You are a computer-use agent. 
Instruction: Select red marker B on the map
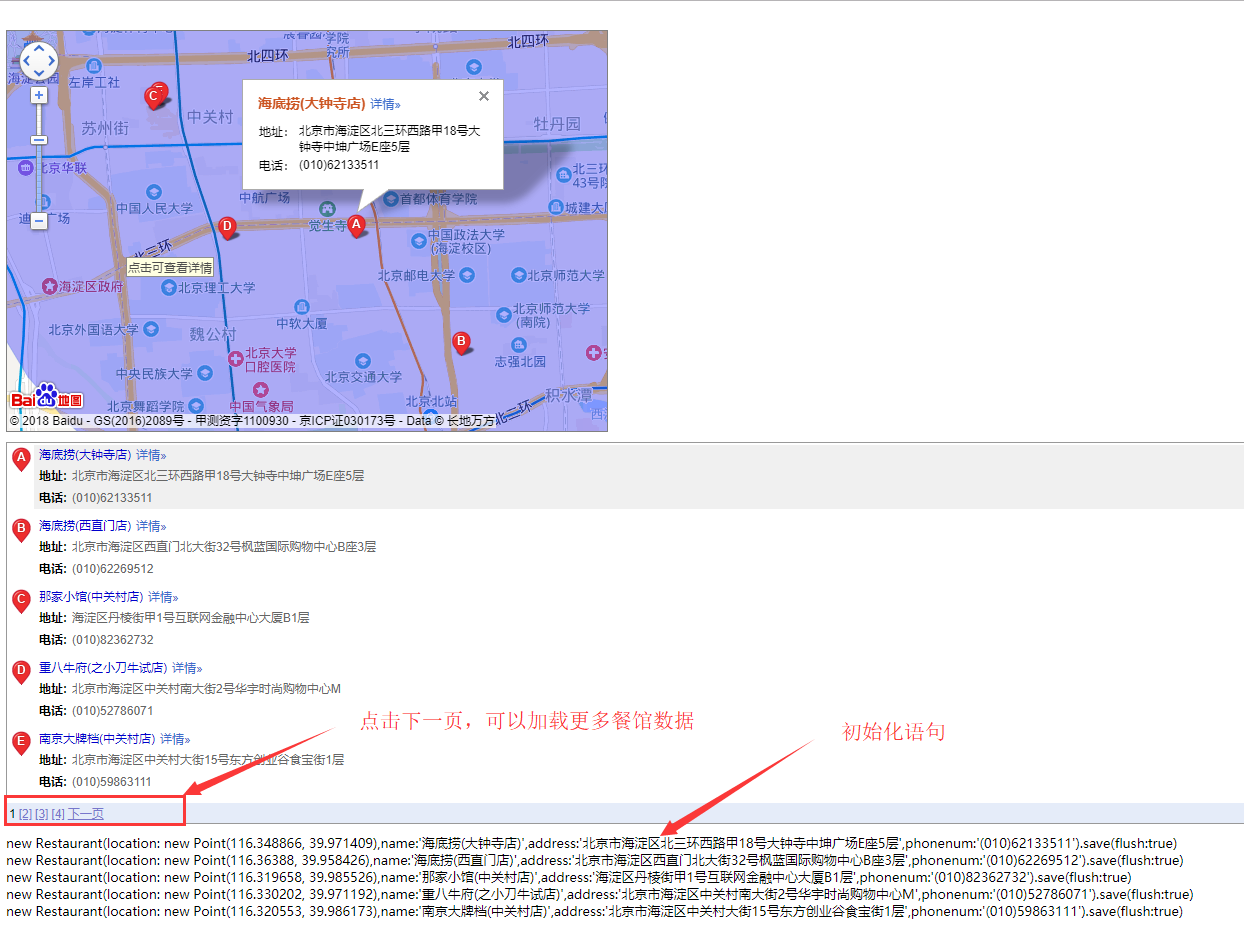tap(461, 343)
